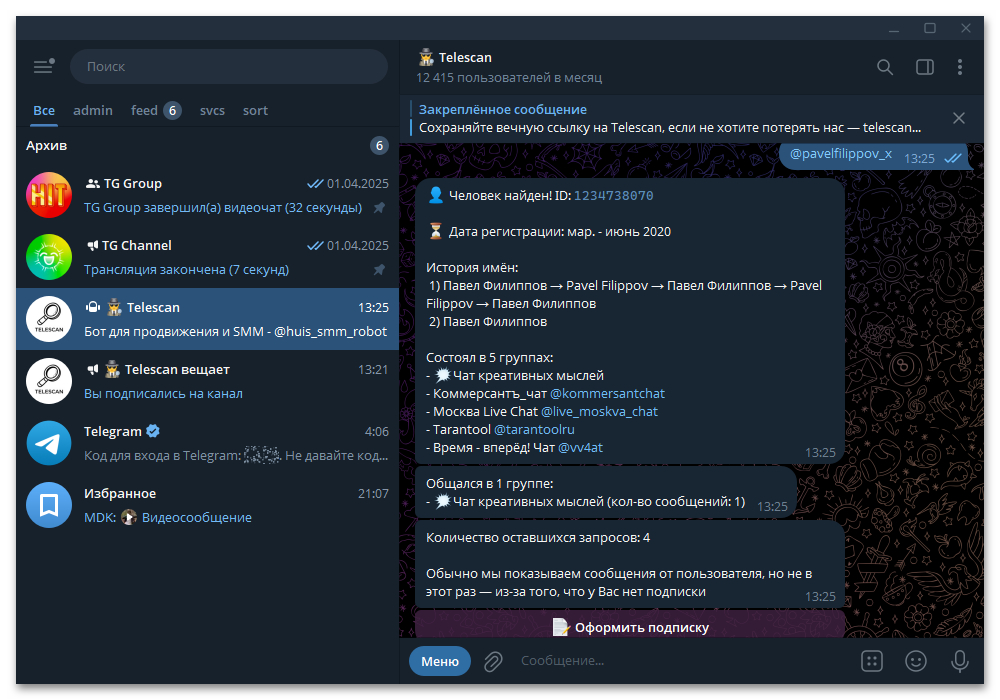Open the @live_moskva_chat link

coord(599,411)
